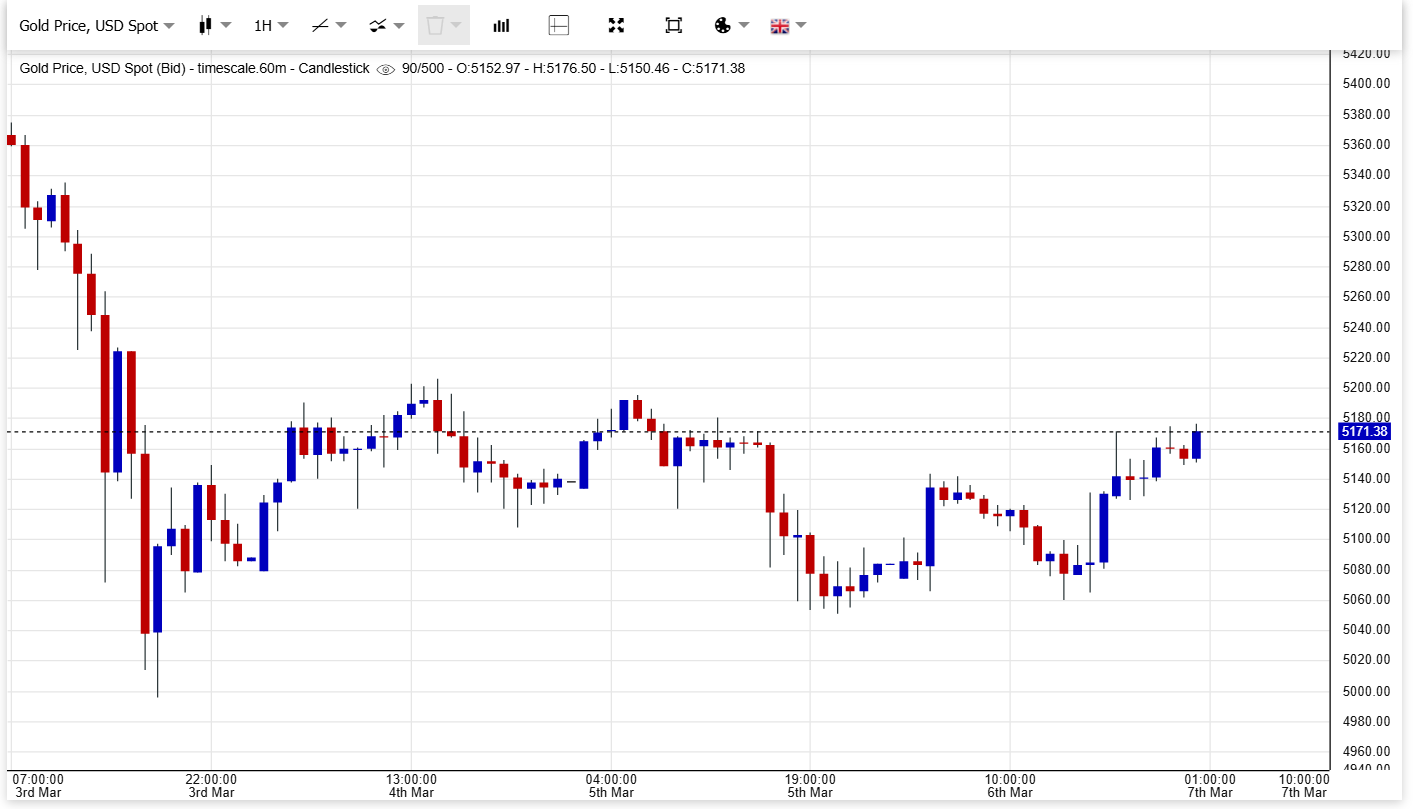This screenshot has width=1413, height=809.
Task: Click the 13:00:00 4th Mar time label
Action: tap(411, 786)
